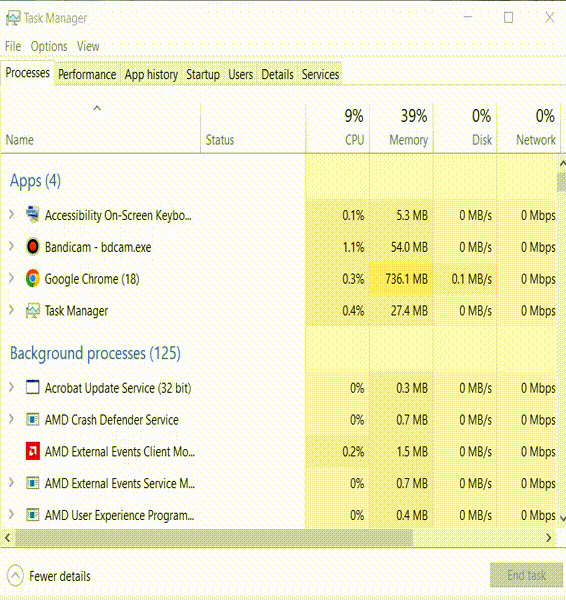Select Google Chrome 736.1 MB memory cell

(401, 279)
